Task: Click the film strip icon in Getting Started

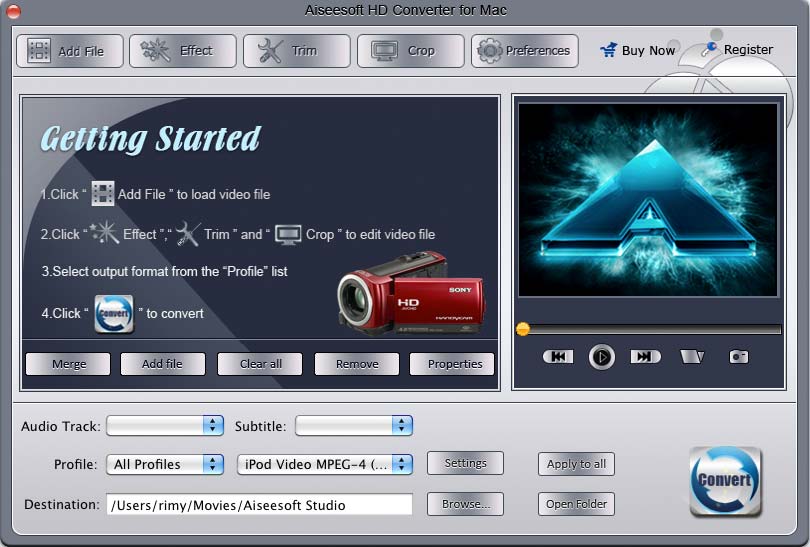Action: [x=103, y=194]
